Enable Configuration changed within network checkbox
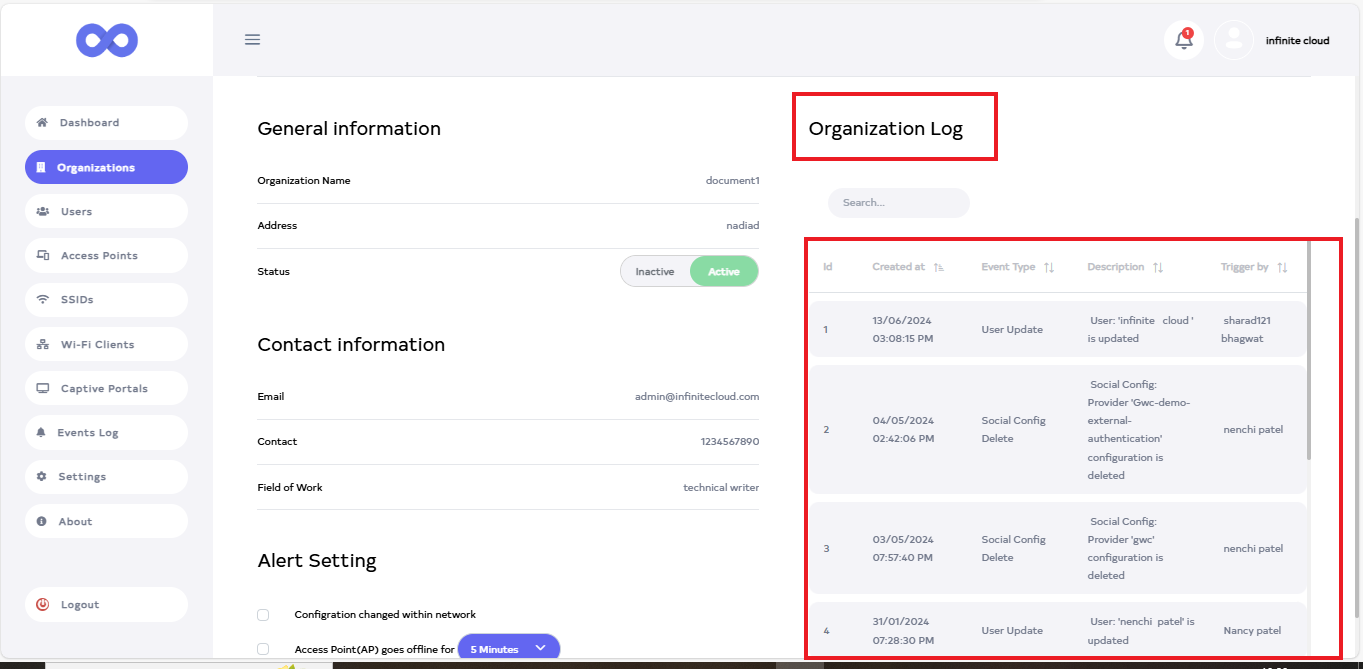The height and width of the screenshot is (669, 1363). click(x=263, y=614)
